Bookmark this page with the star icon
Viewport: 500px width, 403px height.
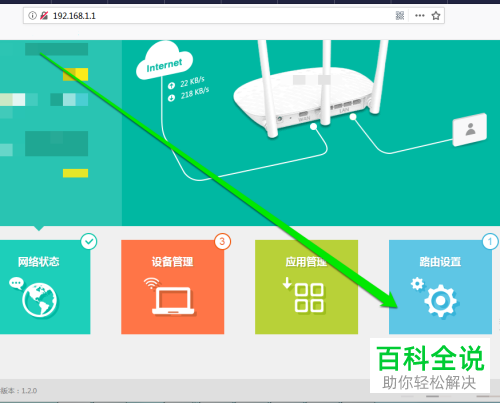[436, 16]
